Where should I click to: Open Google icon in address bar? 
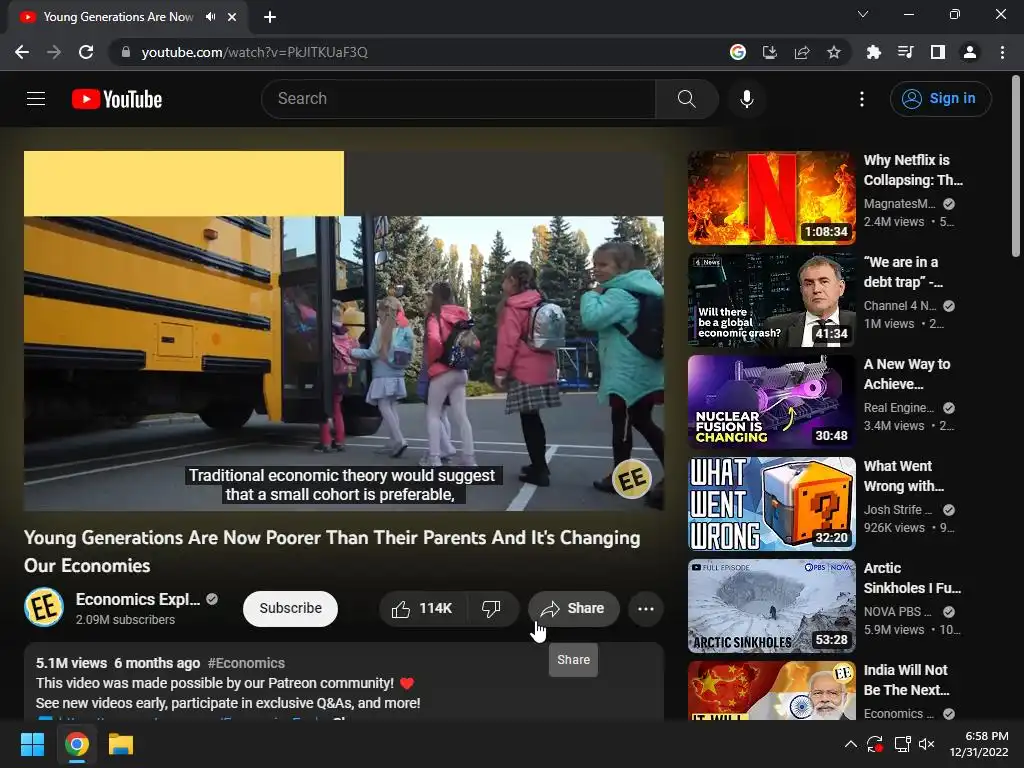(x=737, y=52)
